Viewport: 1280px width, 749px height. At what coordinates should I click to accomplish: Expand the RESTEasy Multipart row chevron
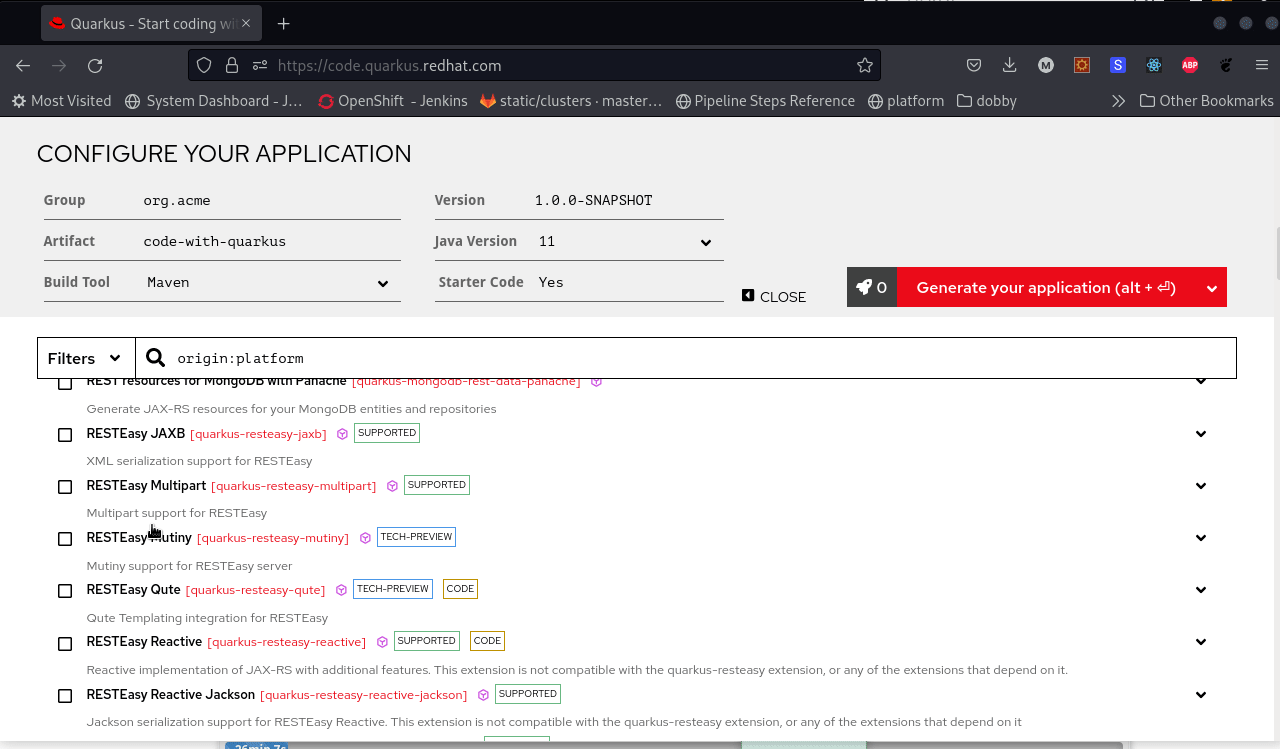[1201, 486]
